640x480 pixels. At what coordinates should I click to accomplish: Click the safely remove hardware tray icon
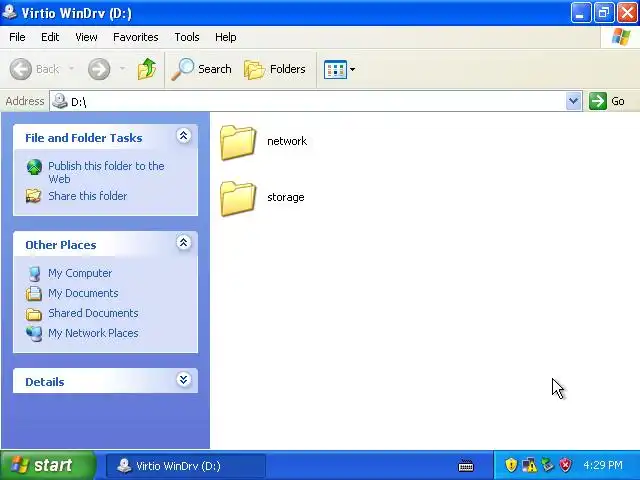coord(547,465)
